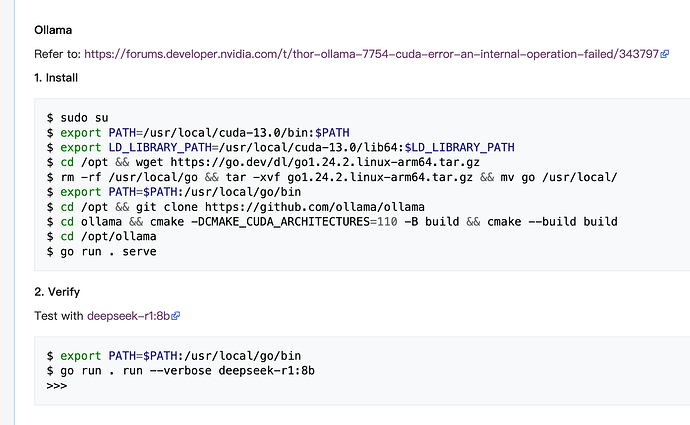
Task: Click the export PATH line in Verify block
Action: (x=174, y=356)
